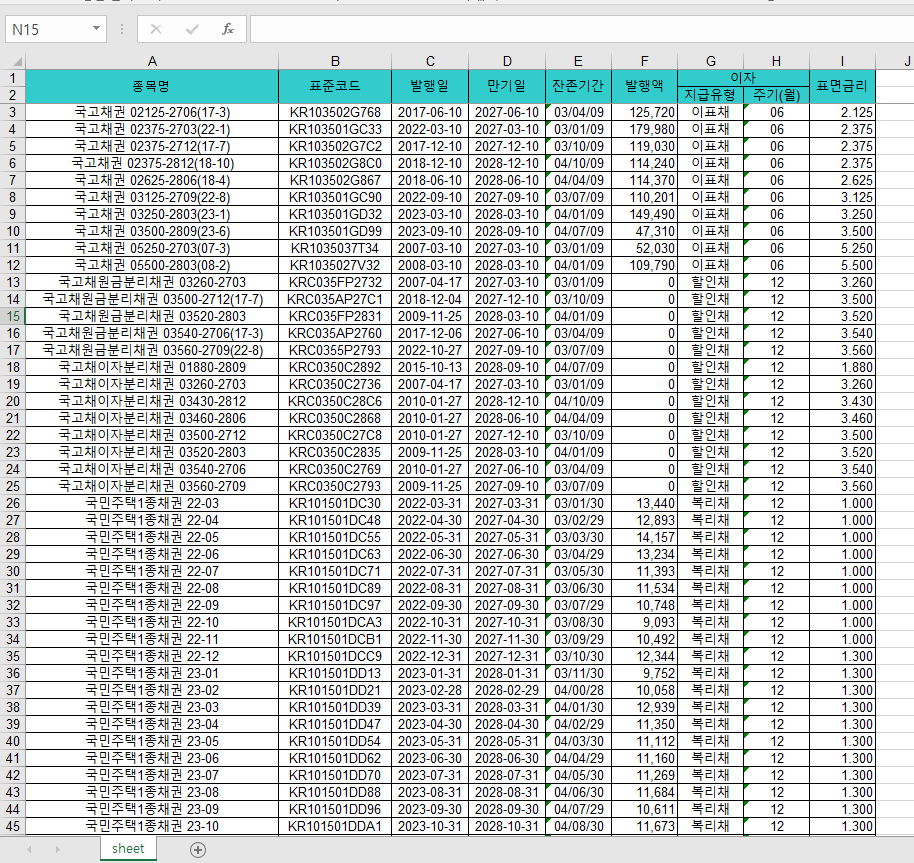
Task: Select cell '국고채권 02125-2706(17-3)'
Action: [x=152, y=112]
